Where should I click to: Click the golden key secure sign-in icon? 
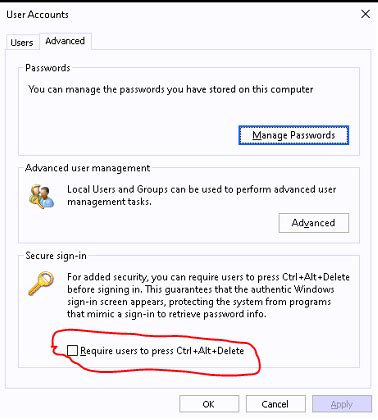pos(41,283)
